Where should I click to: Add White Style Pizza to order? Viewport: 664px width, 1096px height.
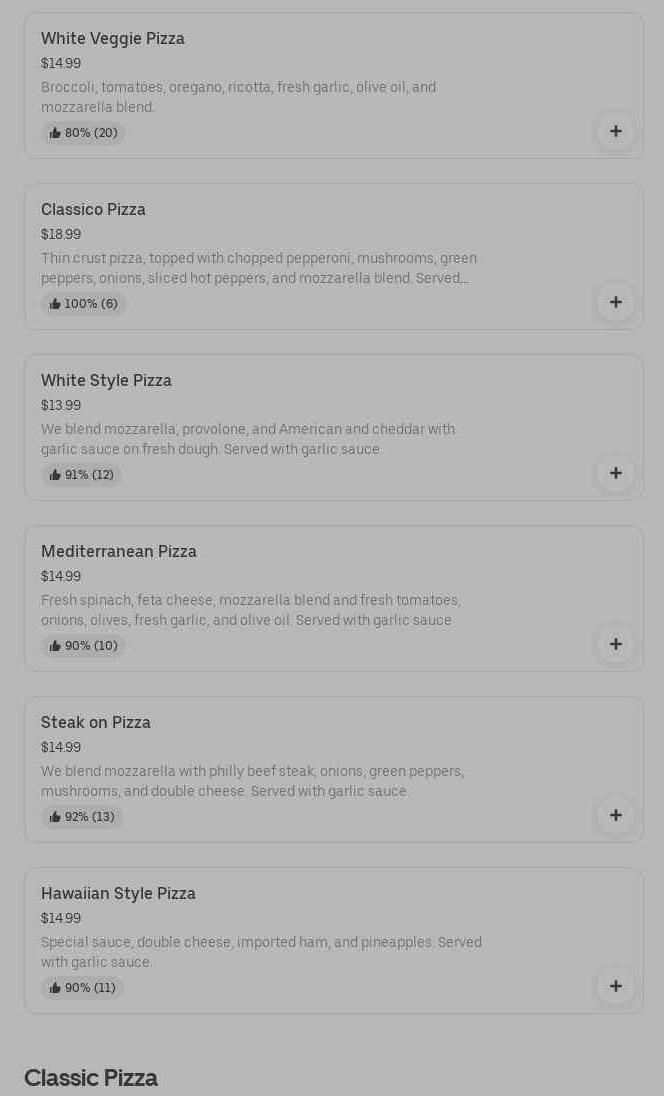click(615, 474)
